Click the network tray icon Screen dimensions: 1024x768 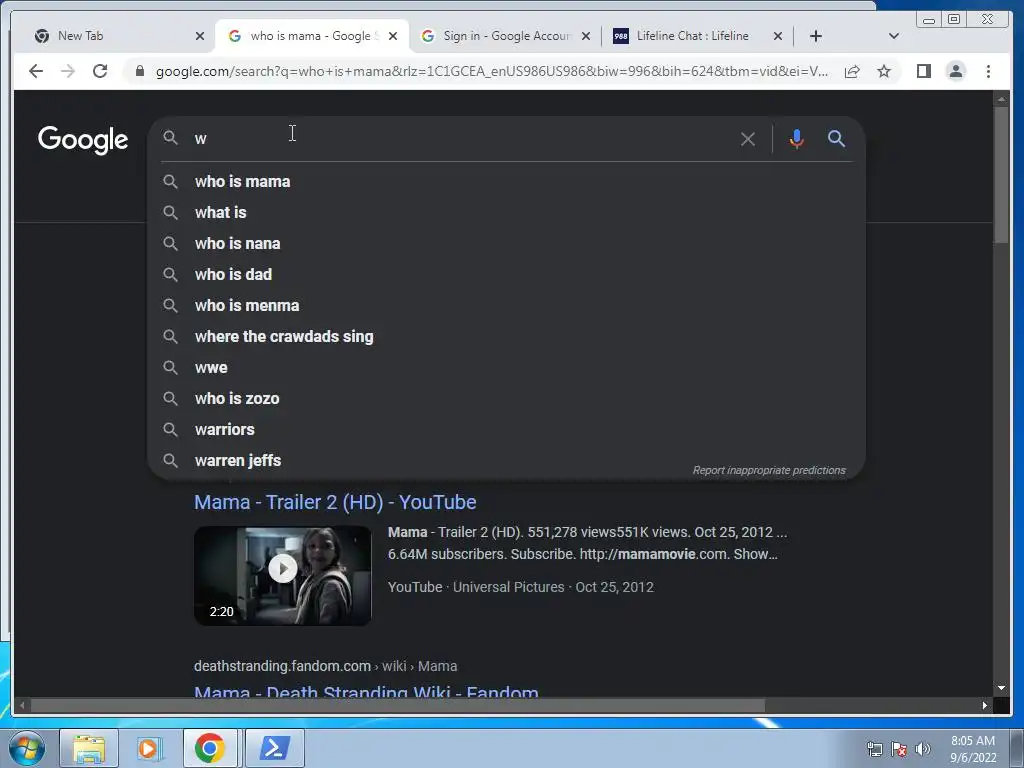pyautogui.click(x=874, y=749)
